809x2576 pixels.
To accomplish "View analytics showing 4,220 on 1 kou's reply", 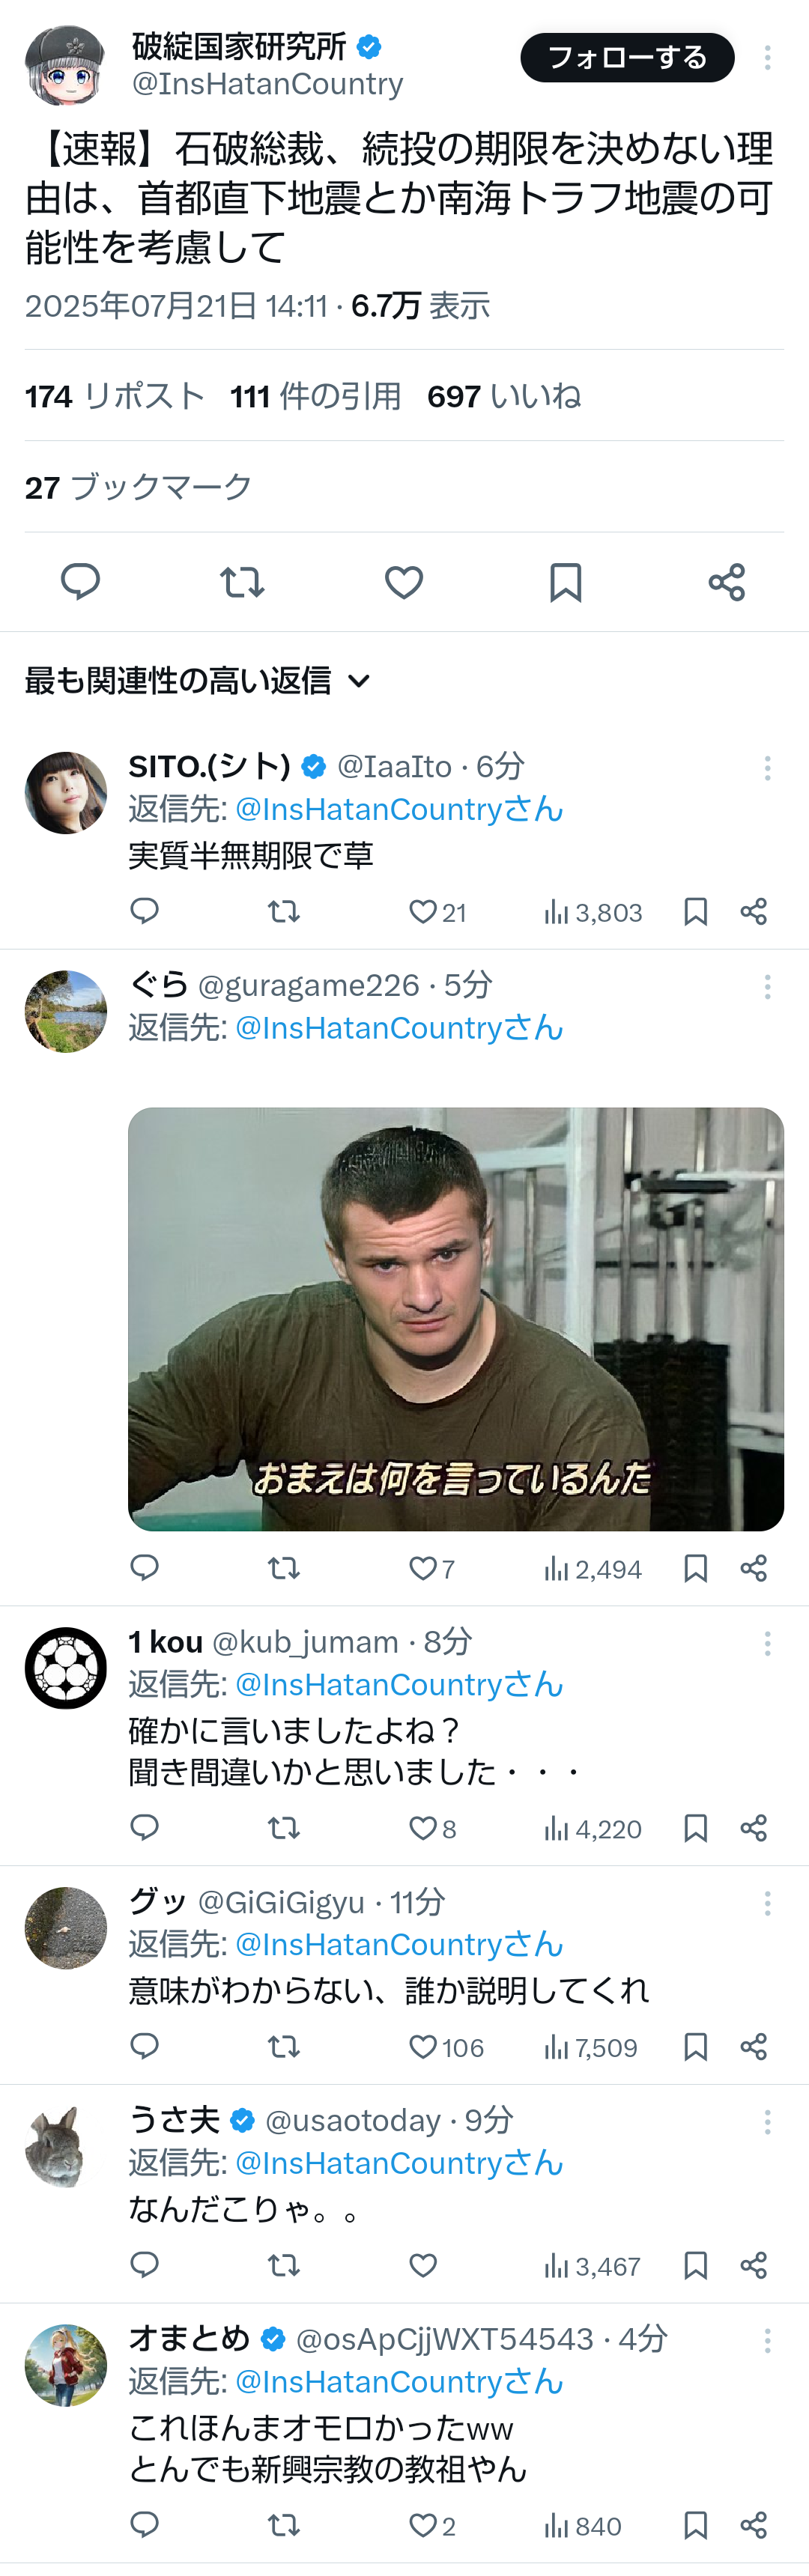I will coord(592,1829).
